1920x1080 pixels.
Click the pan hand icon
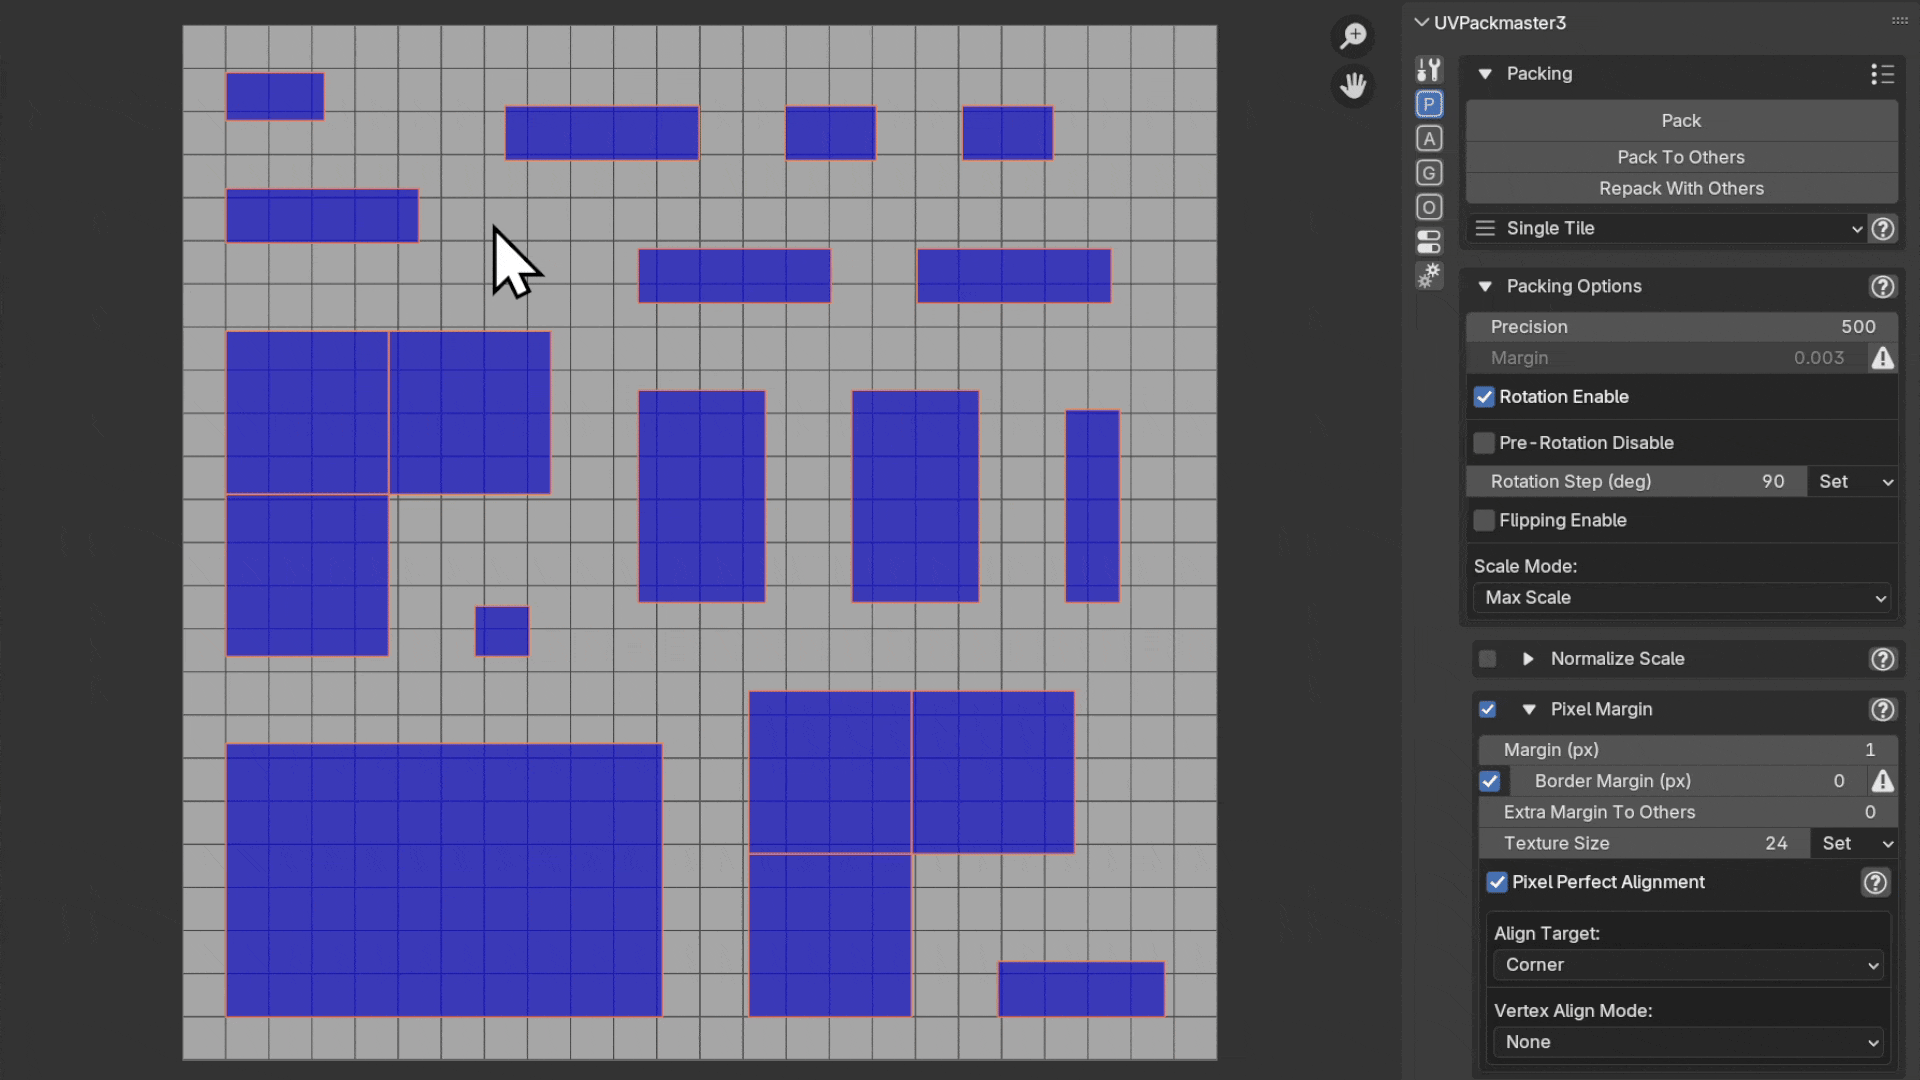(x=1352, y=85)
